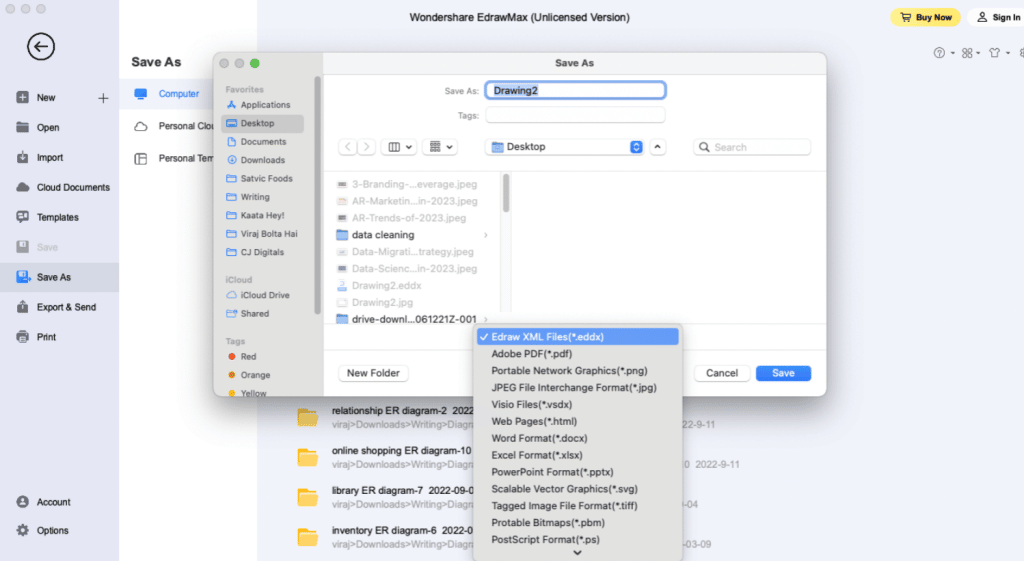Select Kaata Hey! folder in Favorites
The width and height of the screenshot is (1024, 561).
pyautogui.click(x=263, y=215)
